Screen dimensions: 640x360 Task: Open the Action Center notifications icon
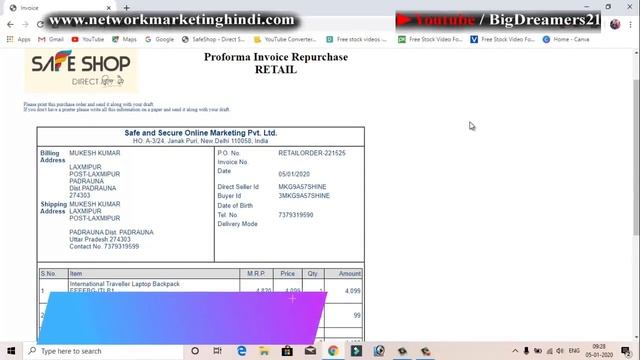click(x=626, y=351)
